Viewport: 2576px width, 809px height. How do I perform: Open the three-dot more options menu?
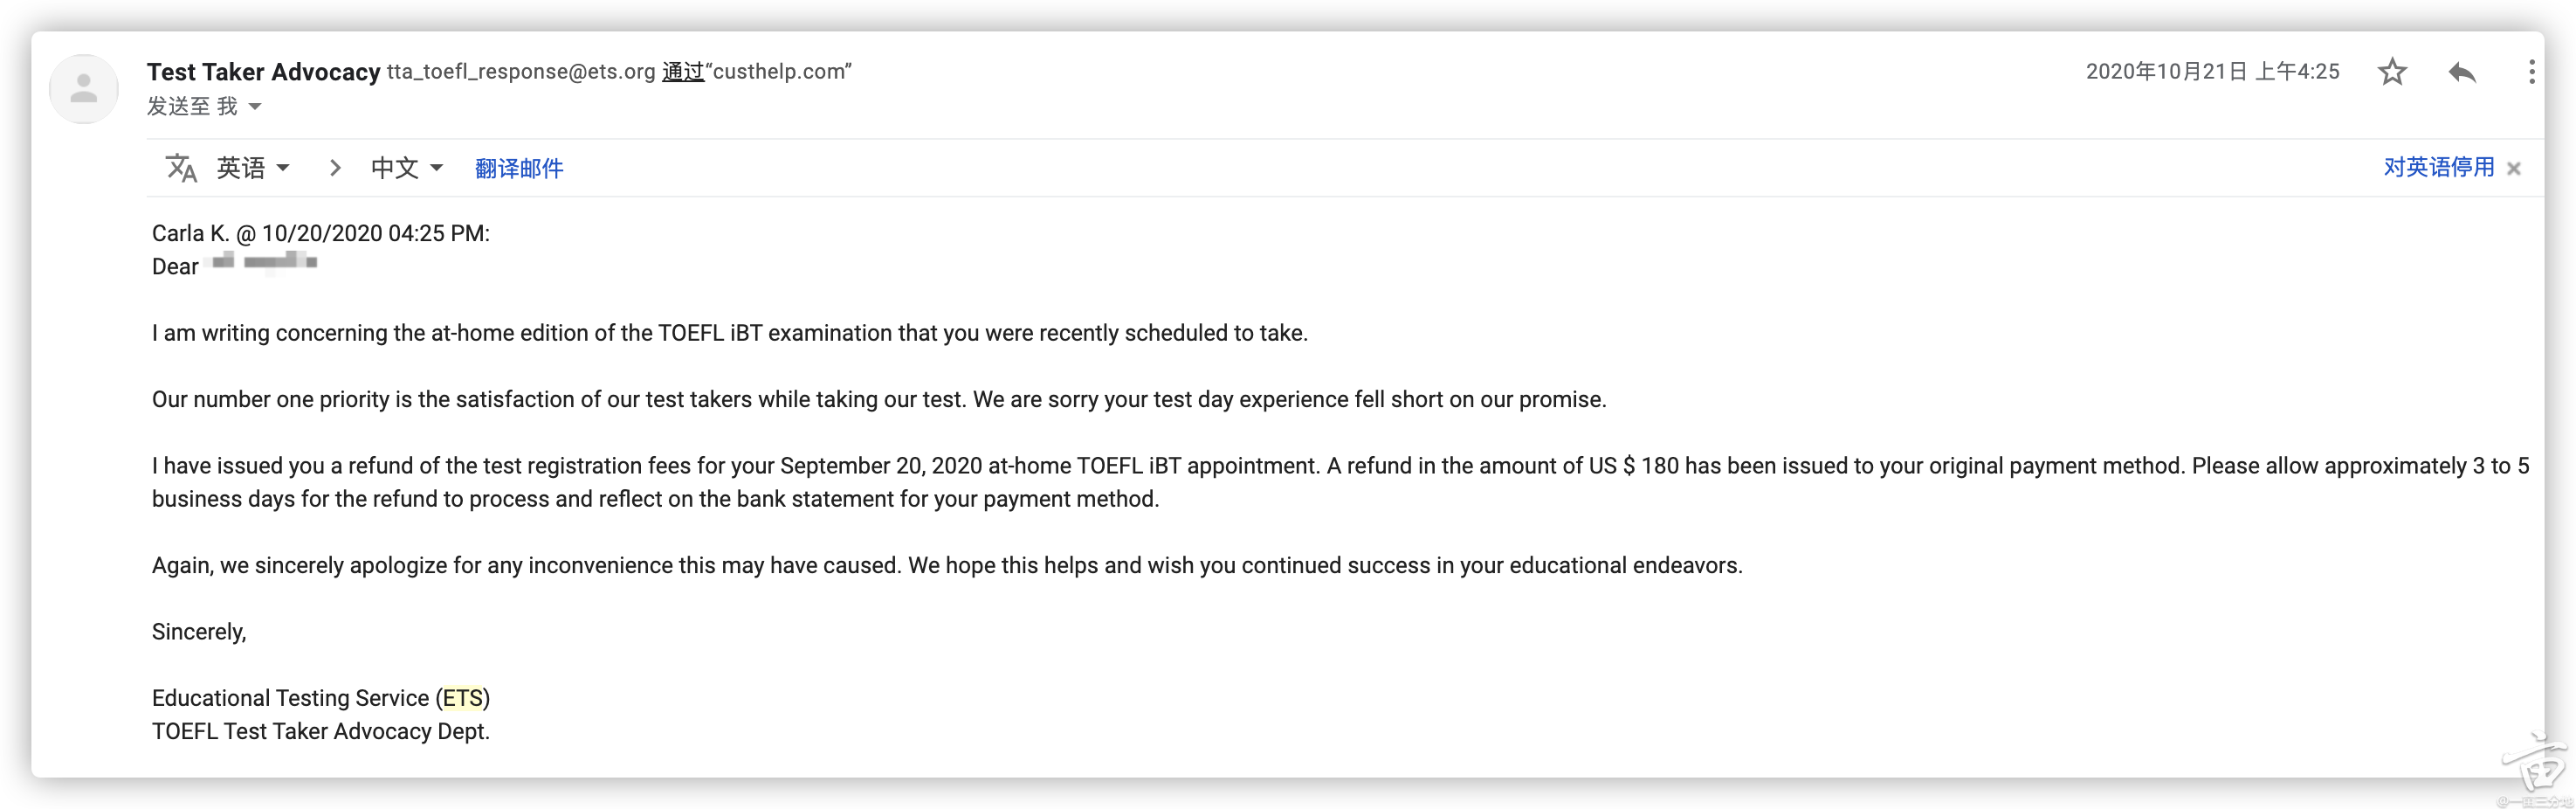point(2531,72)
